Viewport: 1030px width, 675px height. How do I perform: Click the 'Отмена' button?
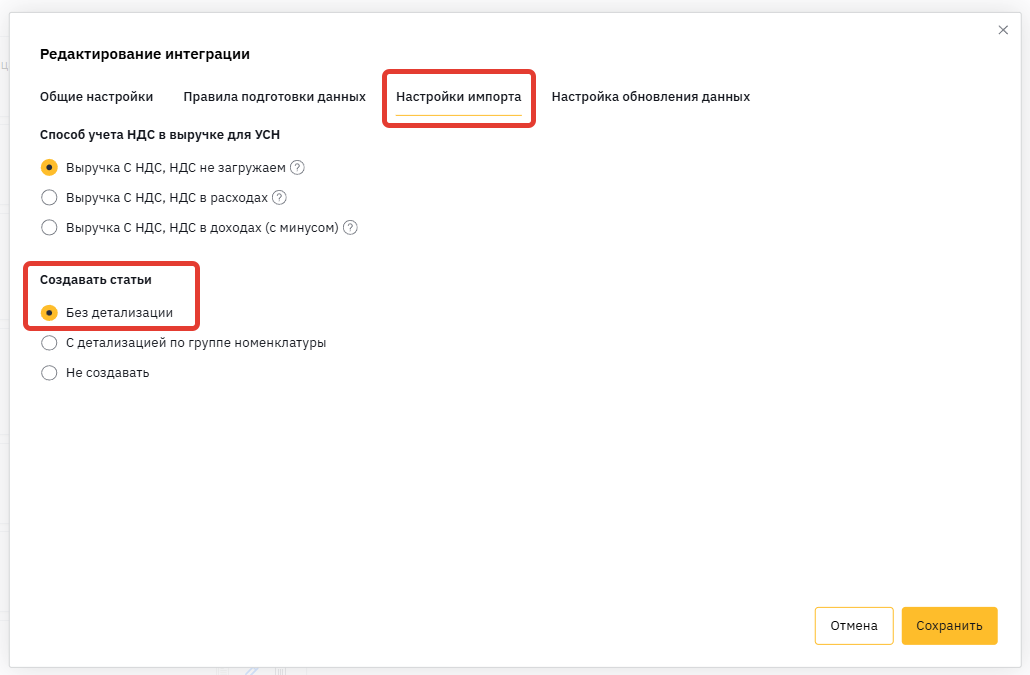coord(854,626)
